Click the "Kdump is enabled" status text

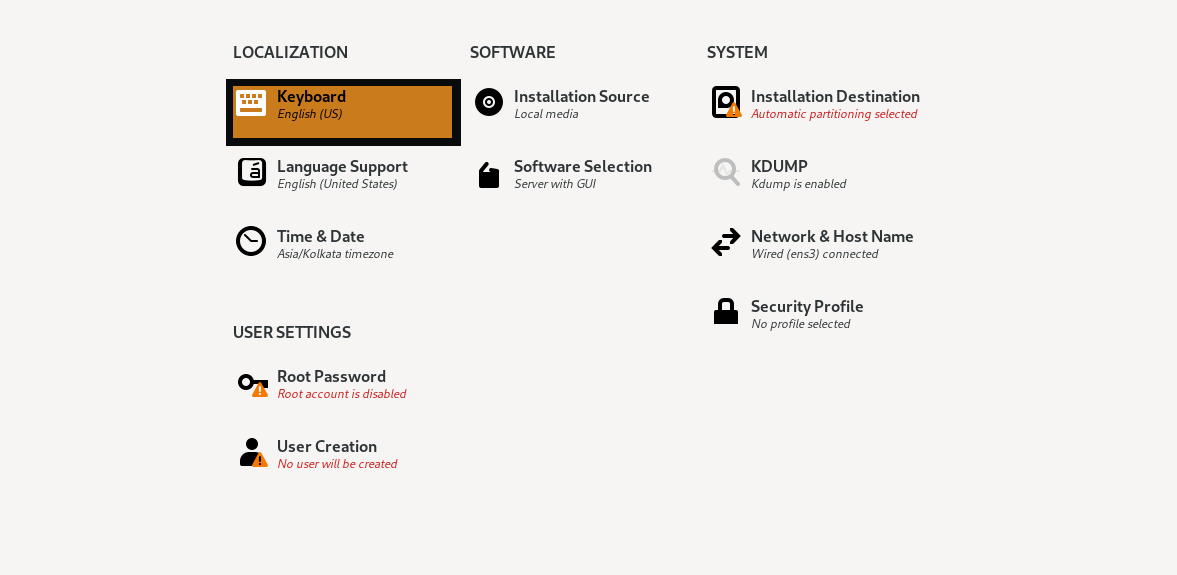799,184
